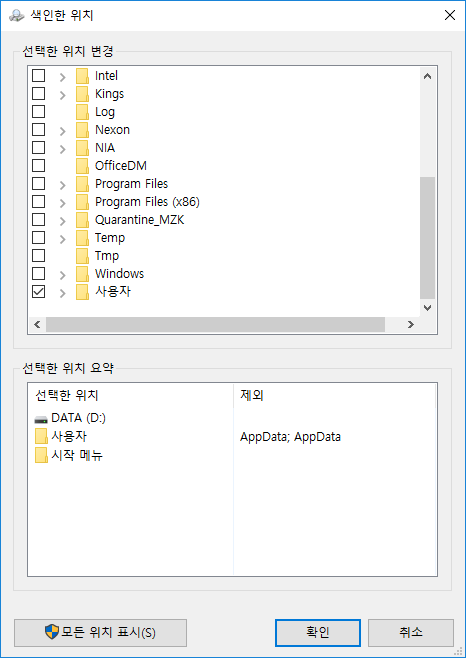Expand the NIA folder node
Image resolution: width=466 pixels, height=658 pixels.
[63, 149]
